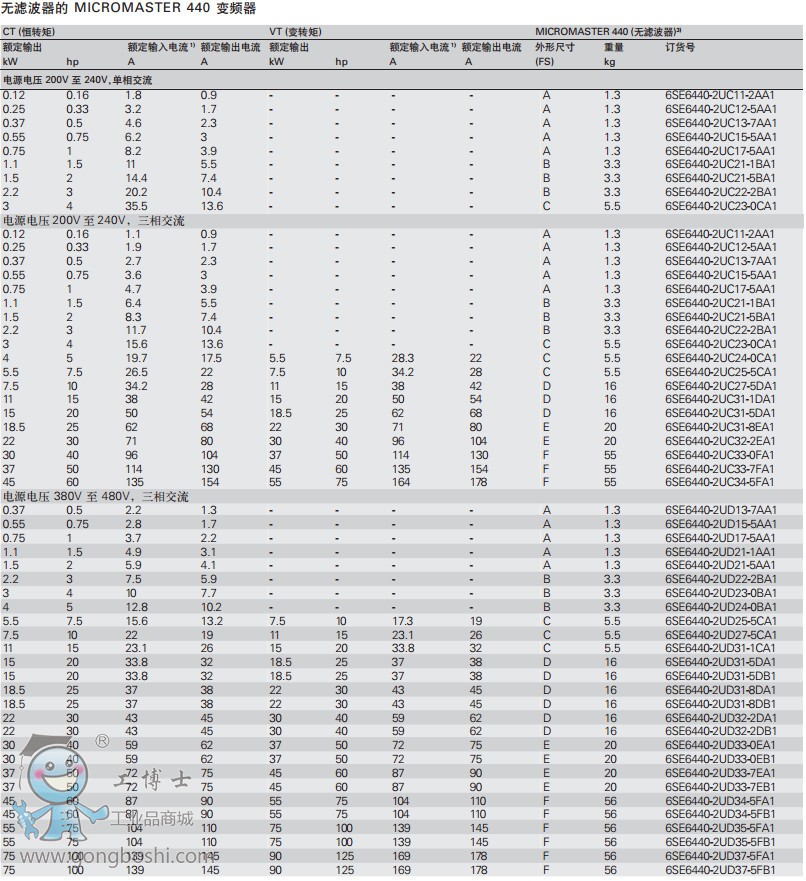
Task: Click section heading "电源电压 200V 至 240V, 三相交流"
Action: click(x=94, y=220)
